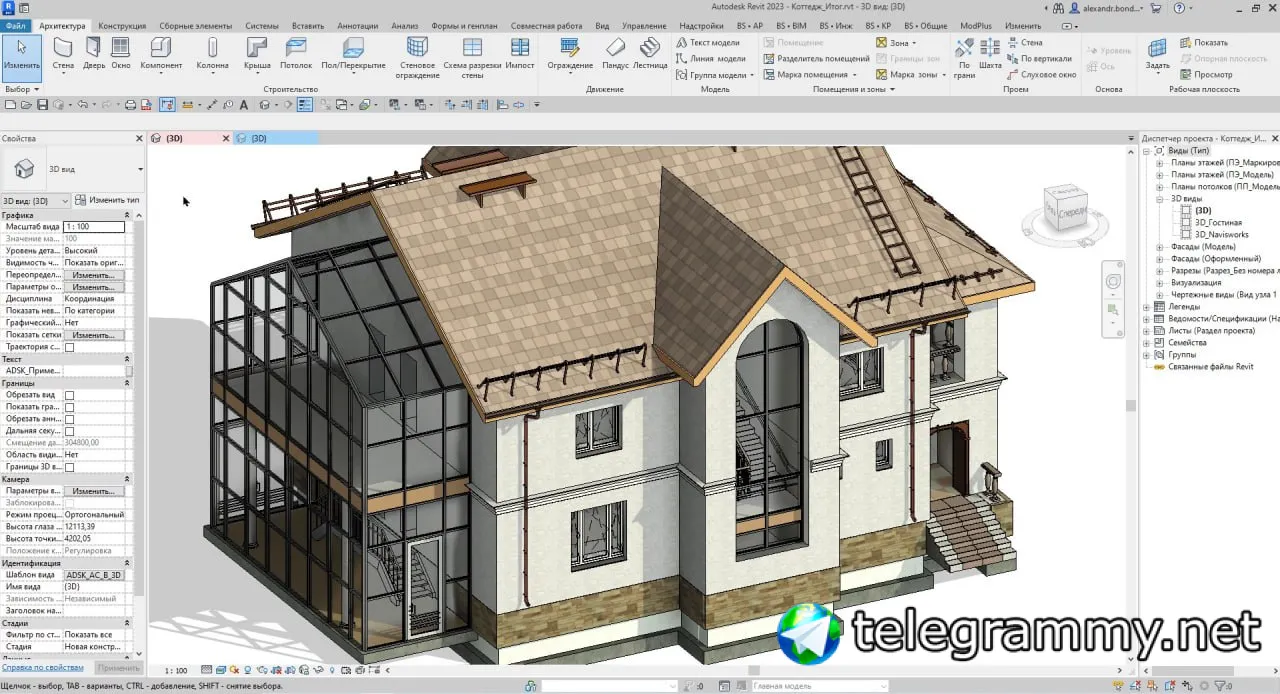This screenshot has width=1280, height=694.
Task: Expand the Группы tree node
Action: click(1147, 354)
